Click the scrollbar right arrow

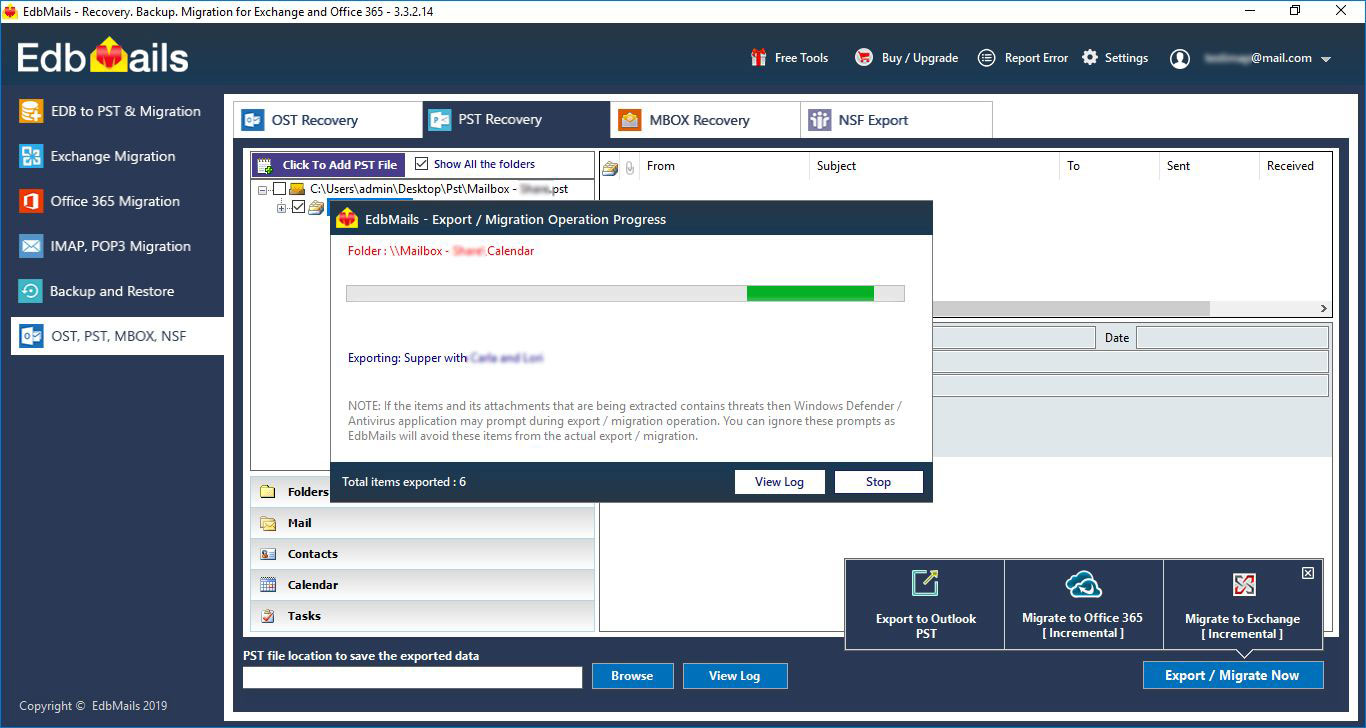point(1324,309)
